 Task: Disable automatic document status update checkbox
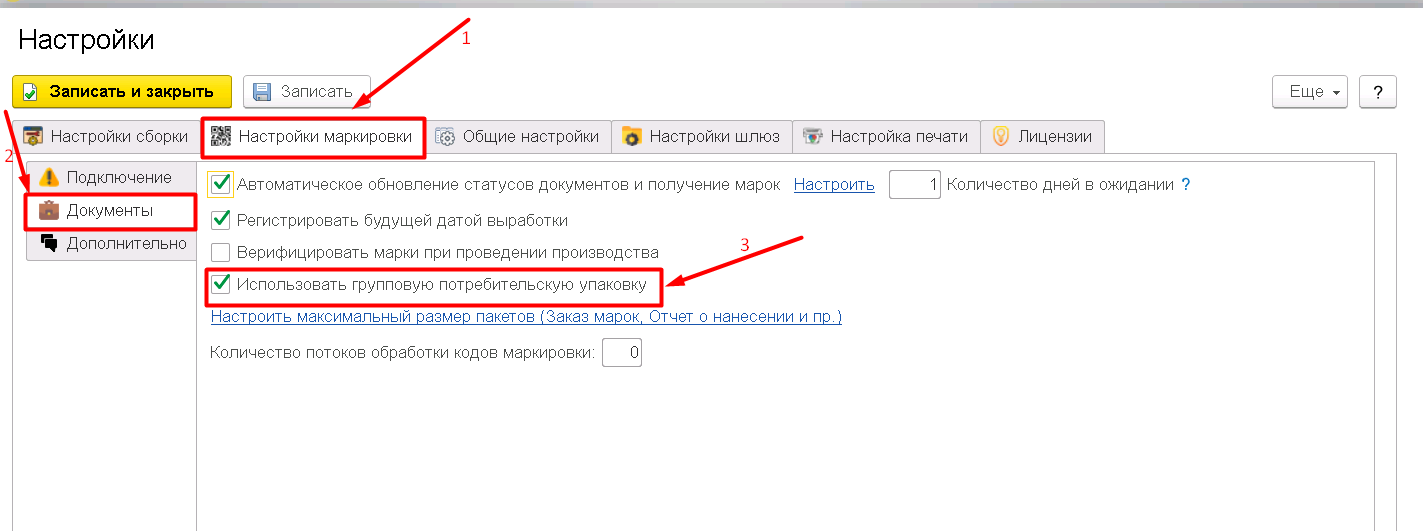click(x=221, y=185)
